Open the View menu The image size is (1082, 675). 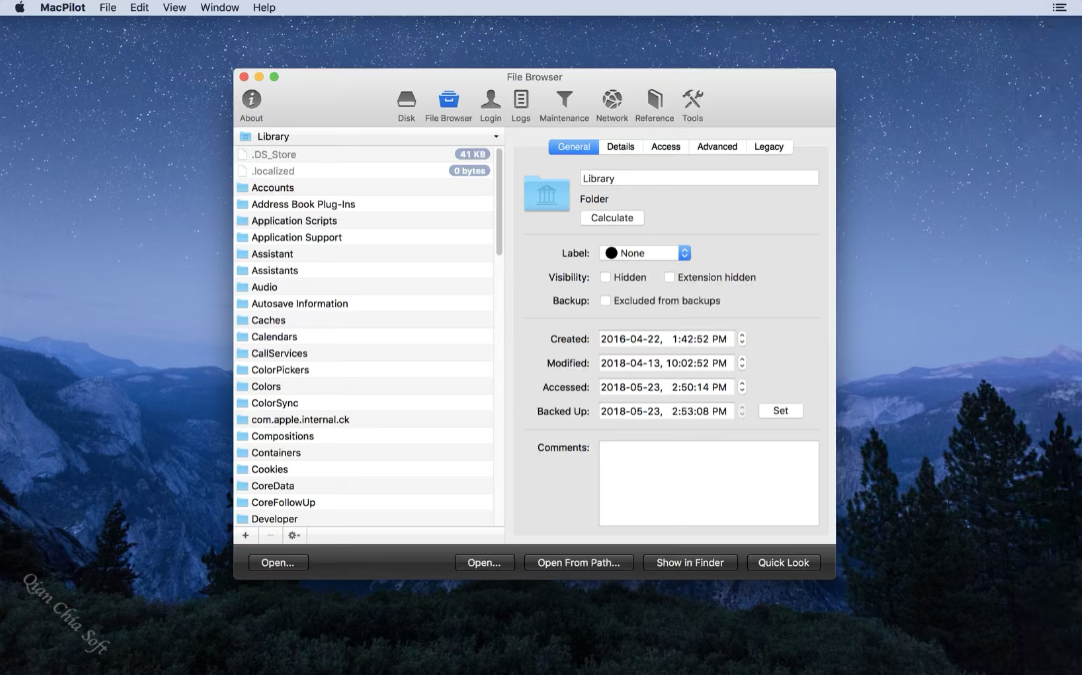[174, 8]
